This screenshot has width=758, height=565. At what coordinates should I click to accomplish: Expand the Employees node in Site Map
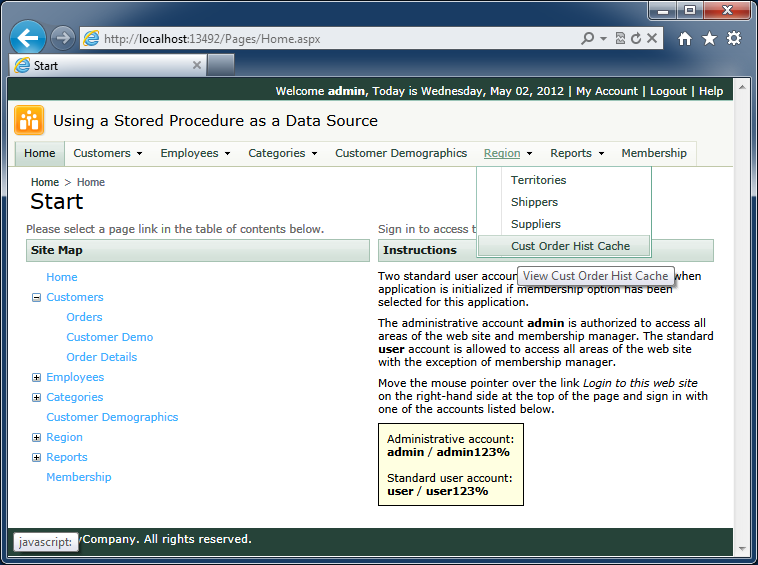coord(37,377)
